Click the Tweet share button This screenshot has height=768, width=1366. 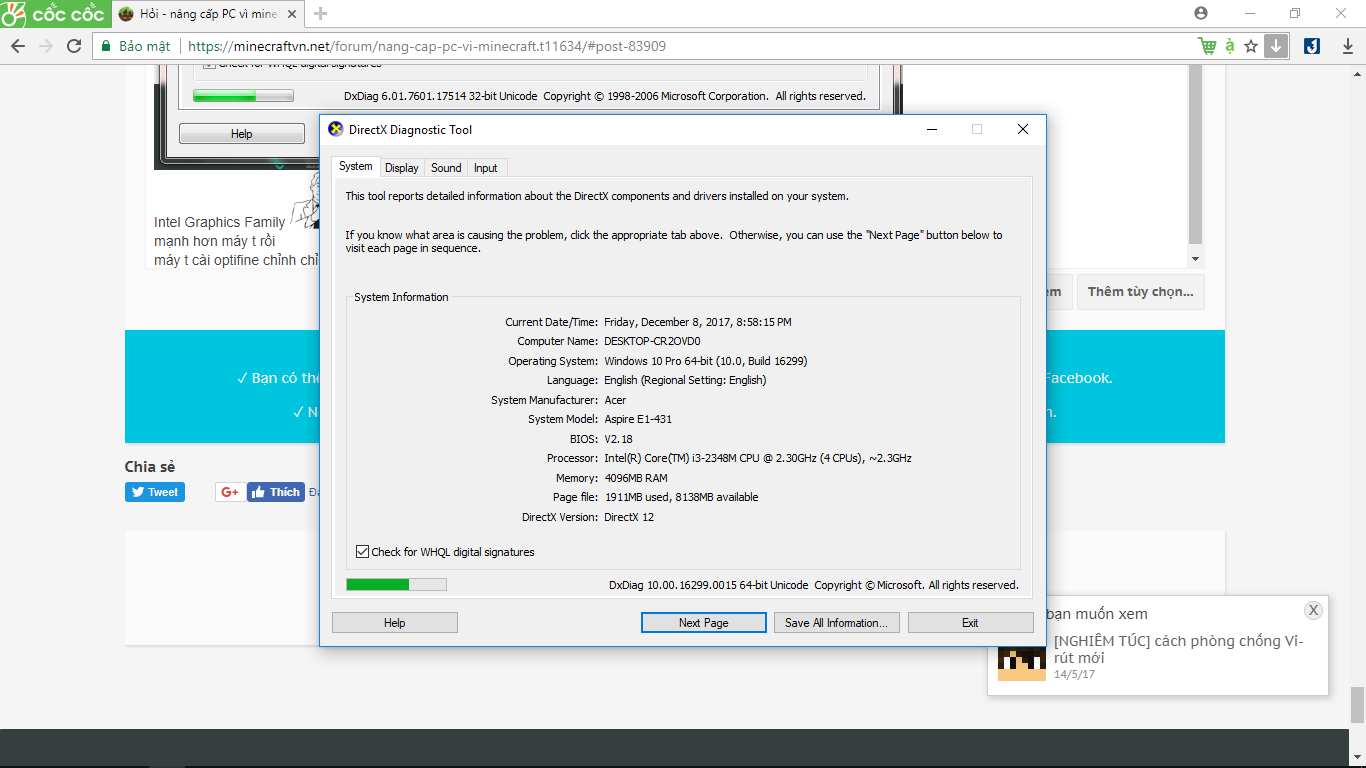(155, 492)
